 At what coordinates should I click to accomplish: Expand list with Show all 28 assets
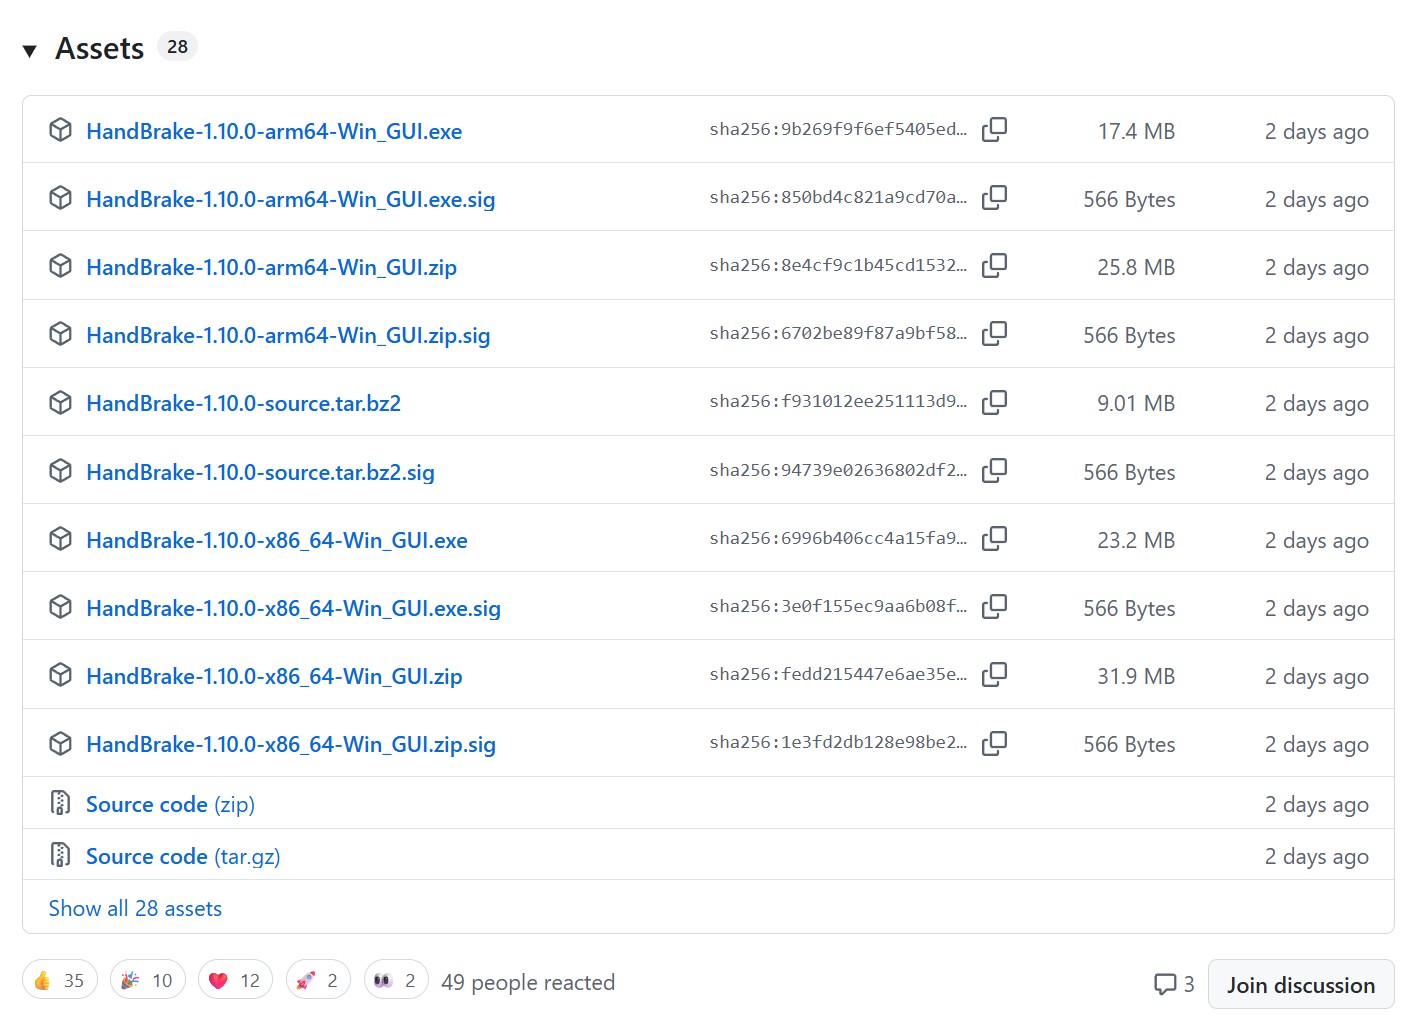(135, 908)
